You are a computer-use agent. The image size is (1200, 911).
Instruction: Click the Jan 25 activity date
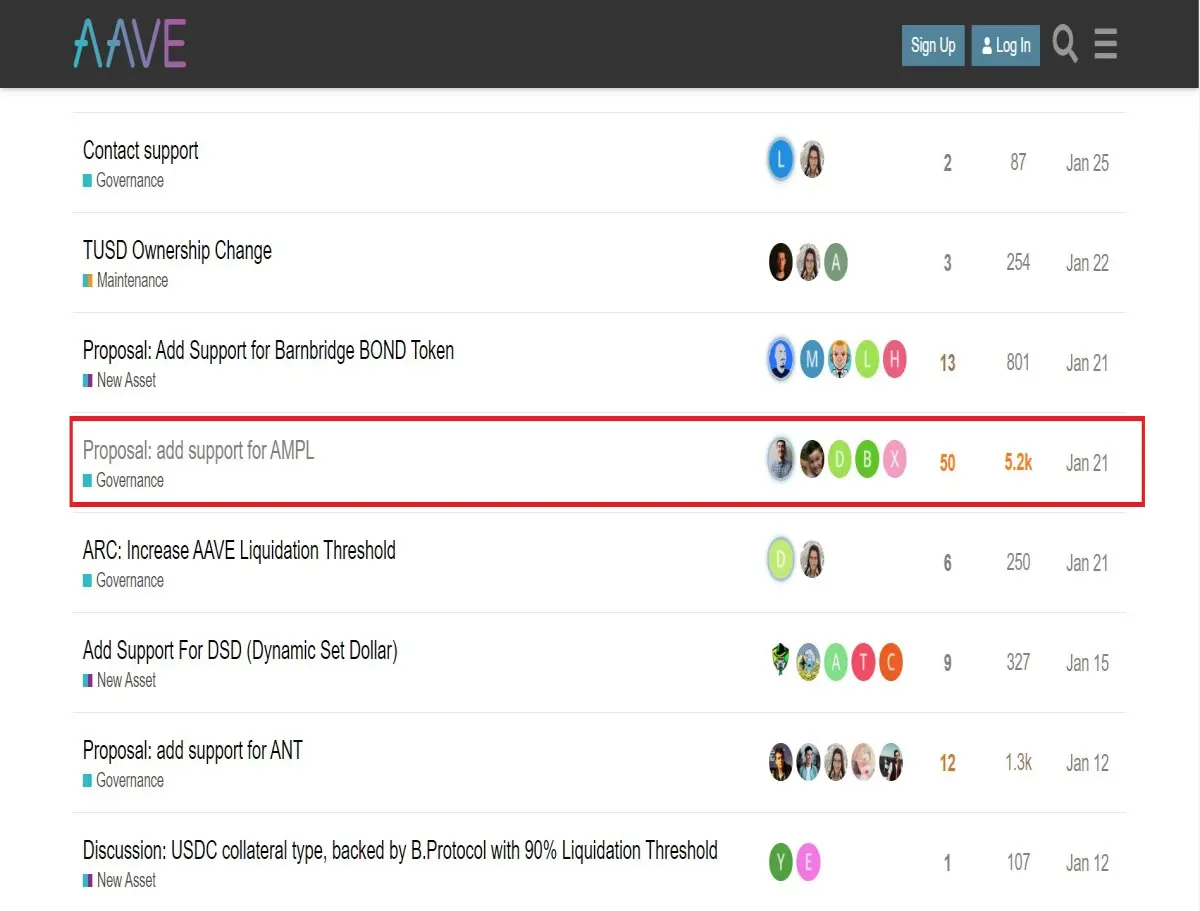pyautogui.click(x=1087, y=163)
